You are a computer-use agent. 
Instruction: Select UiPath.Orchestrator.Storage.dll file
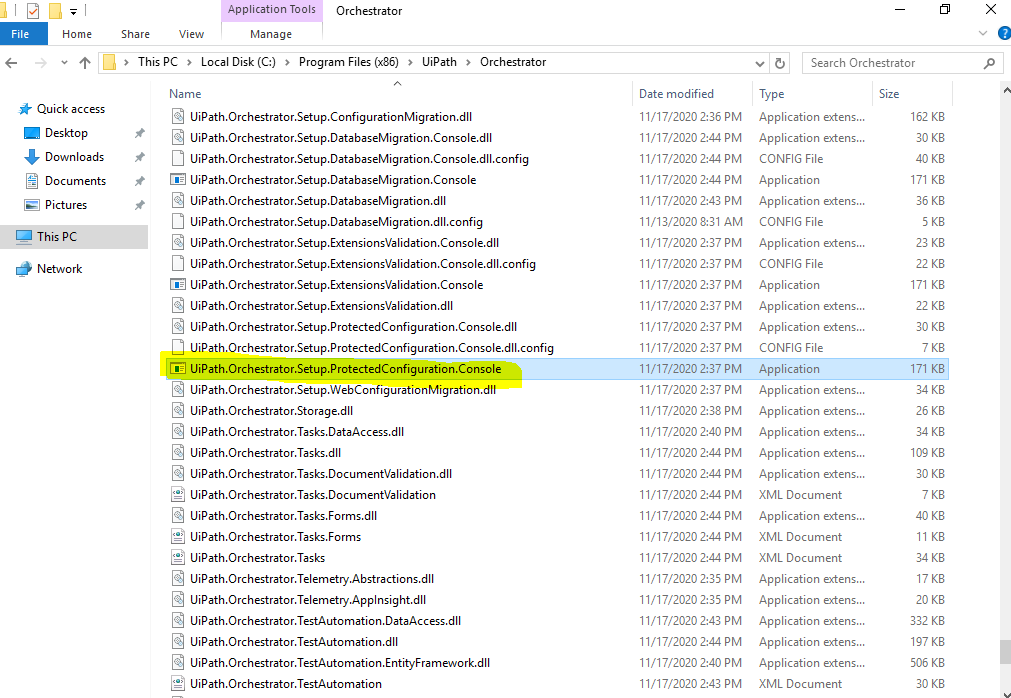(558, 411)
